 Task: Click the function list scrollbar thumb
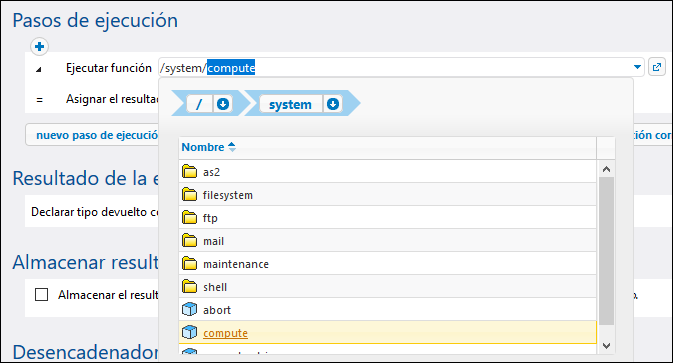606,251
